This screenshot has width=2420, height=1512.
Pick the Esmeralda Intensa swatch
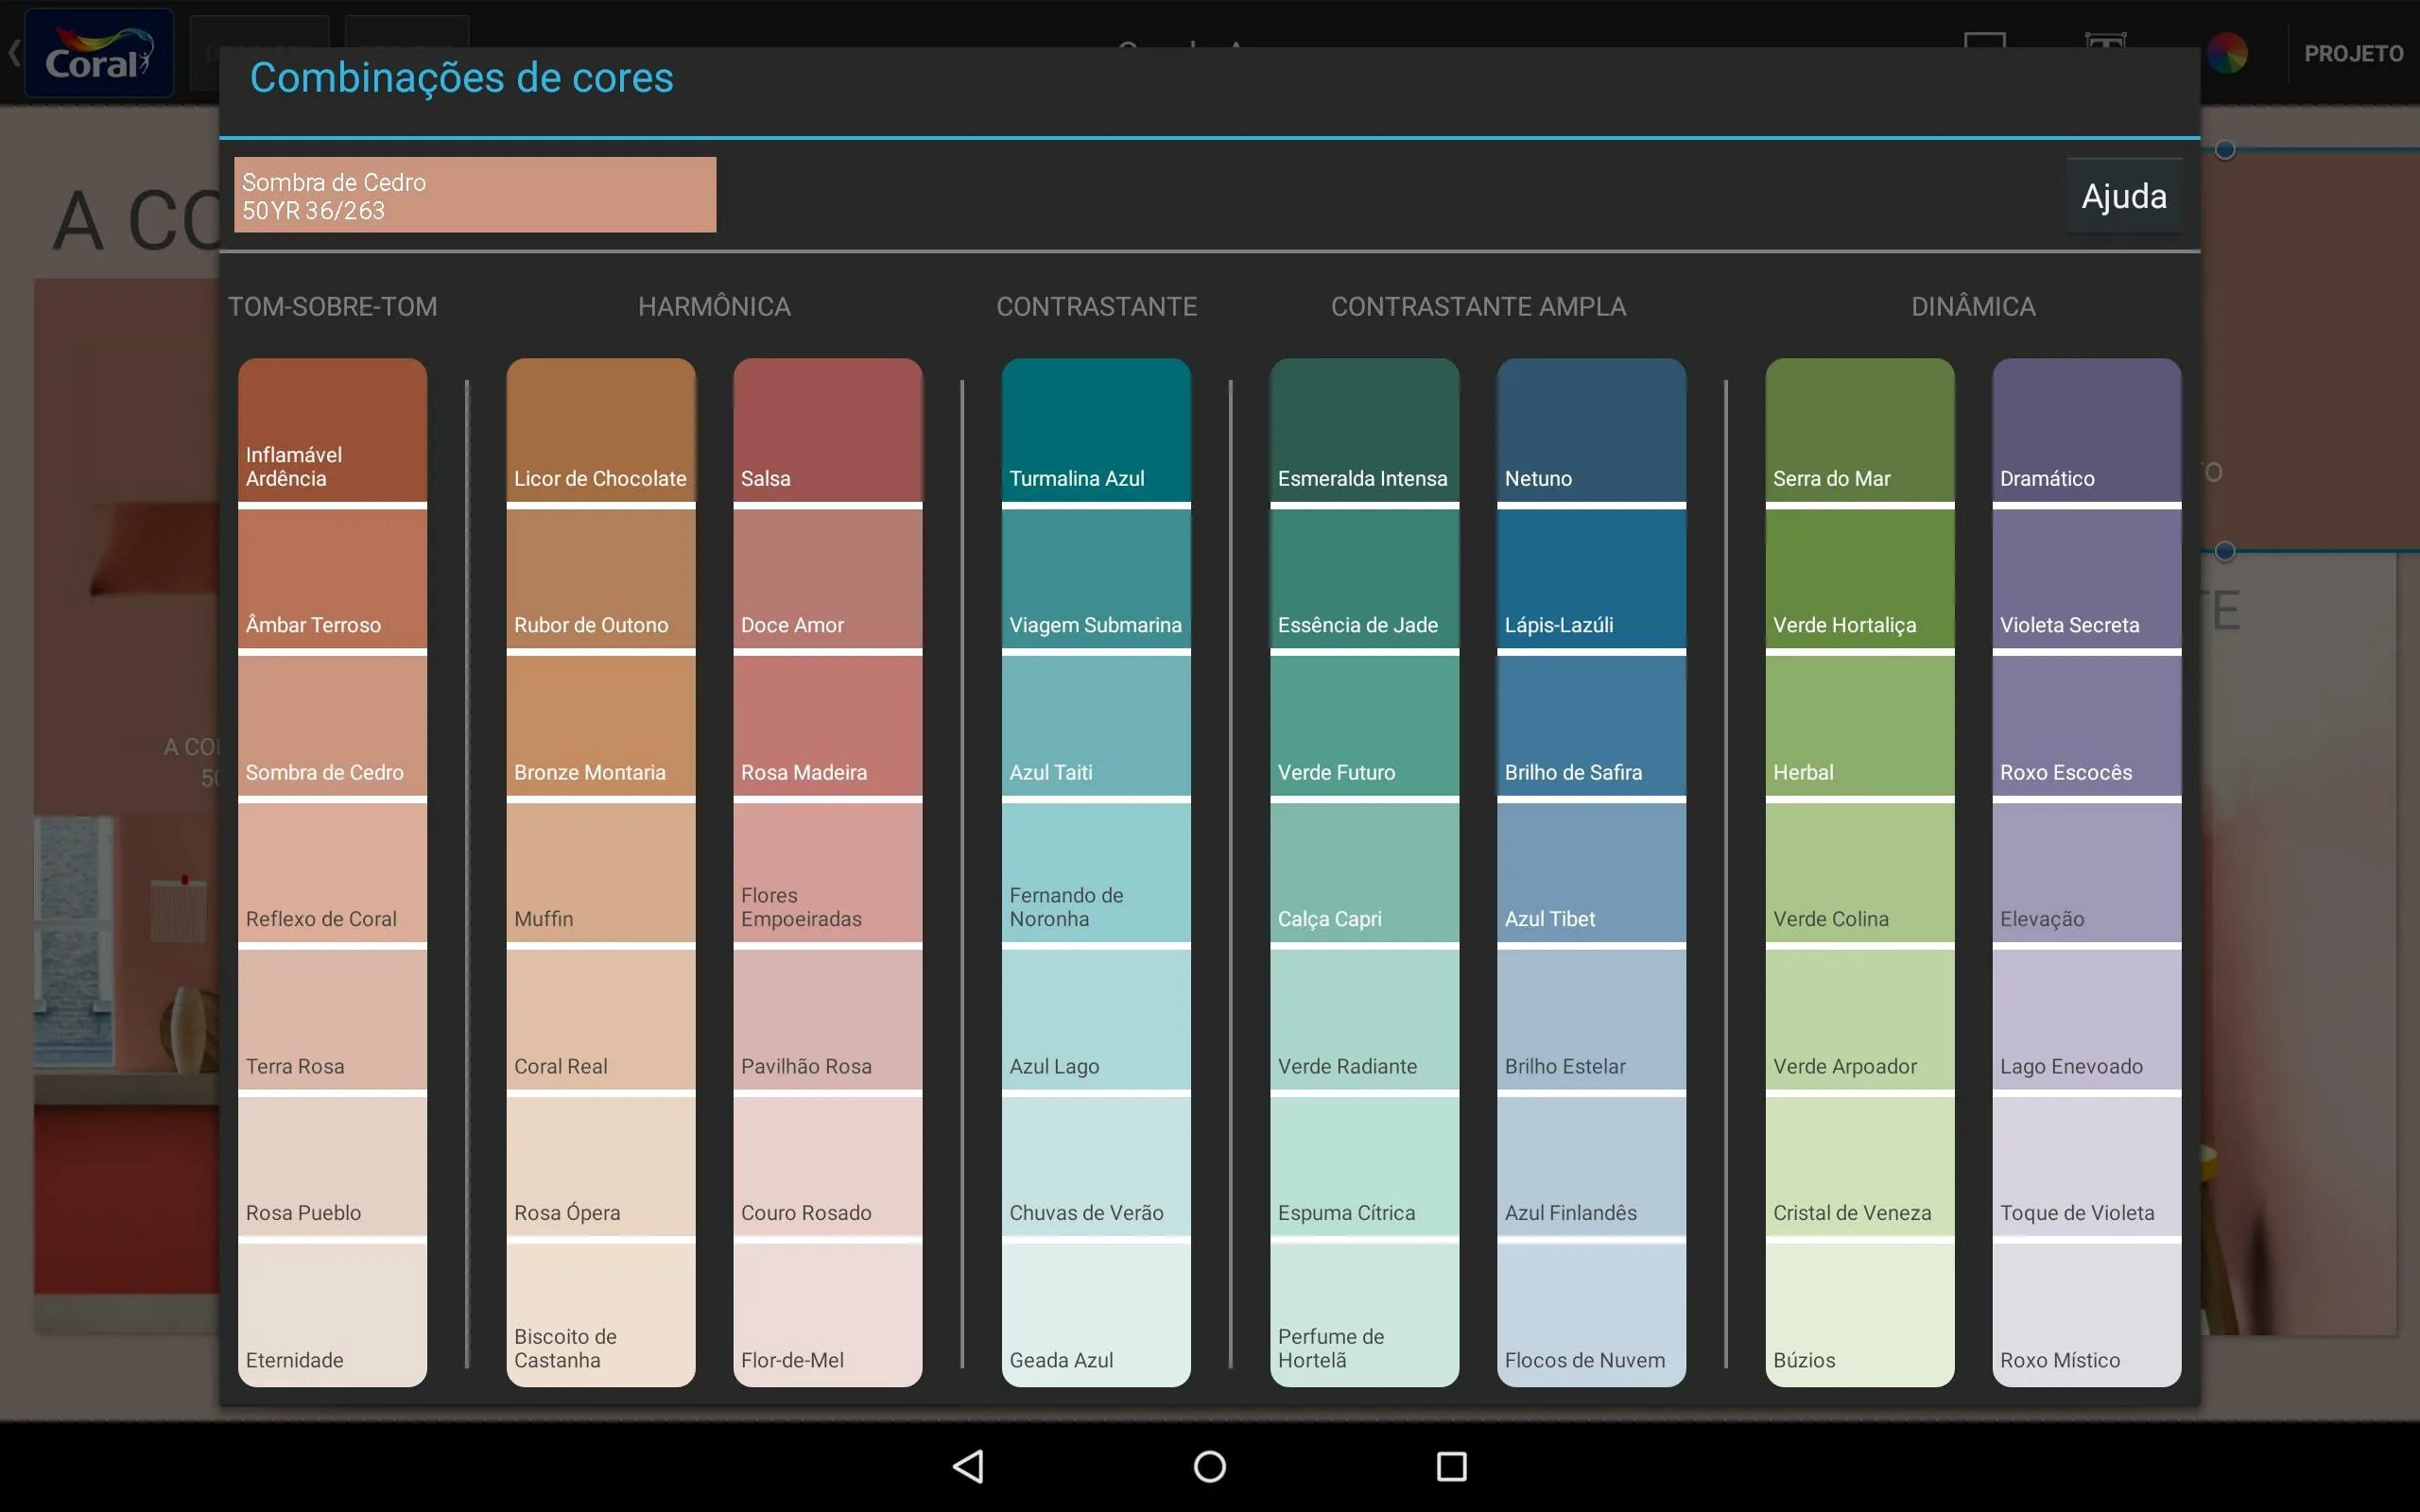click(1364, 430)
